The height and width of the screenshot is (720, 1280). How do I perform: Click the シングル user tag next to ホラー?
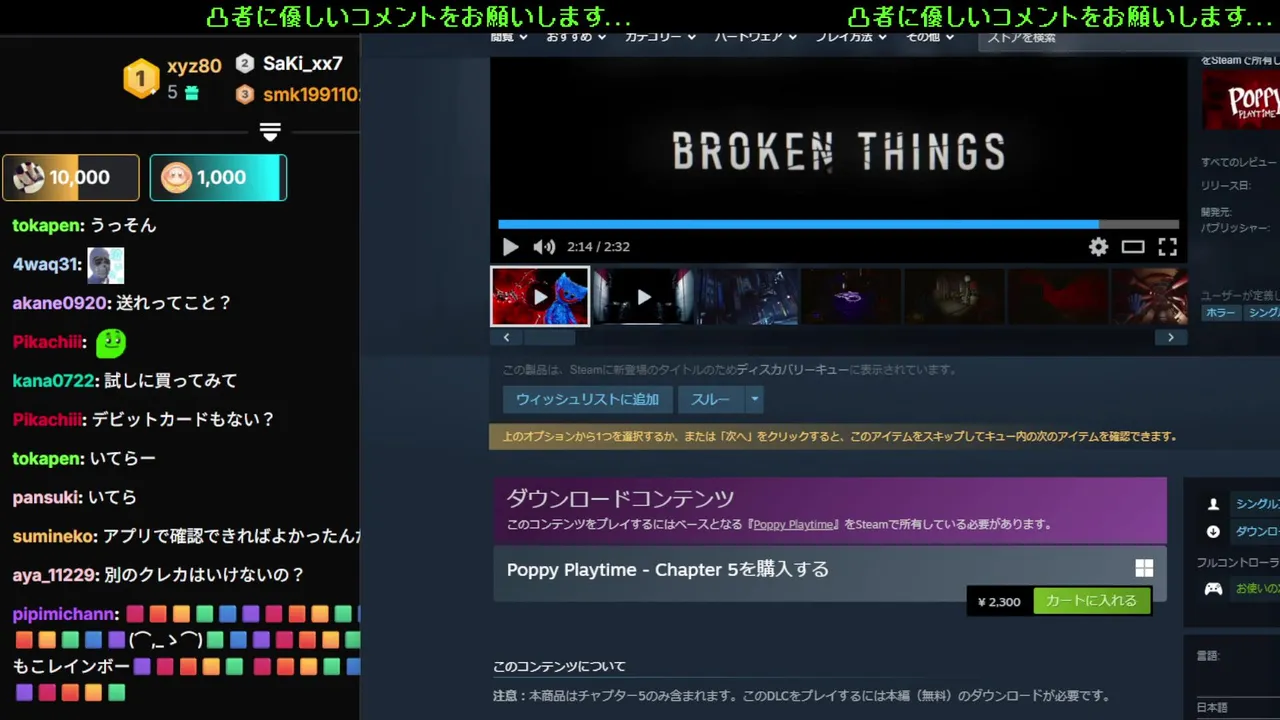1262,313
